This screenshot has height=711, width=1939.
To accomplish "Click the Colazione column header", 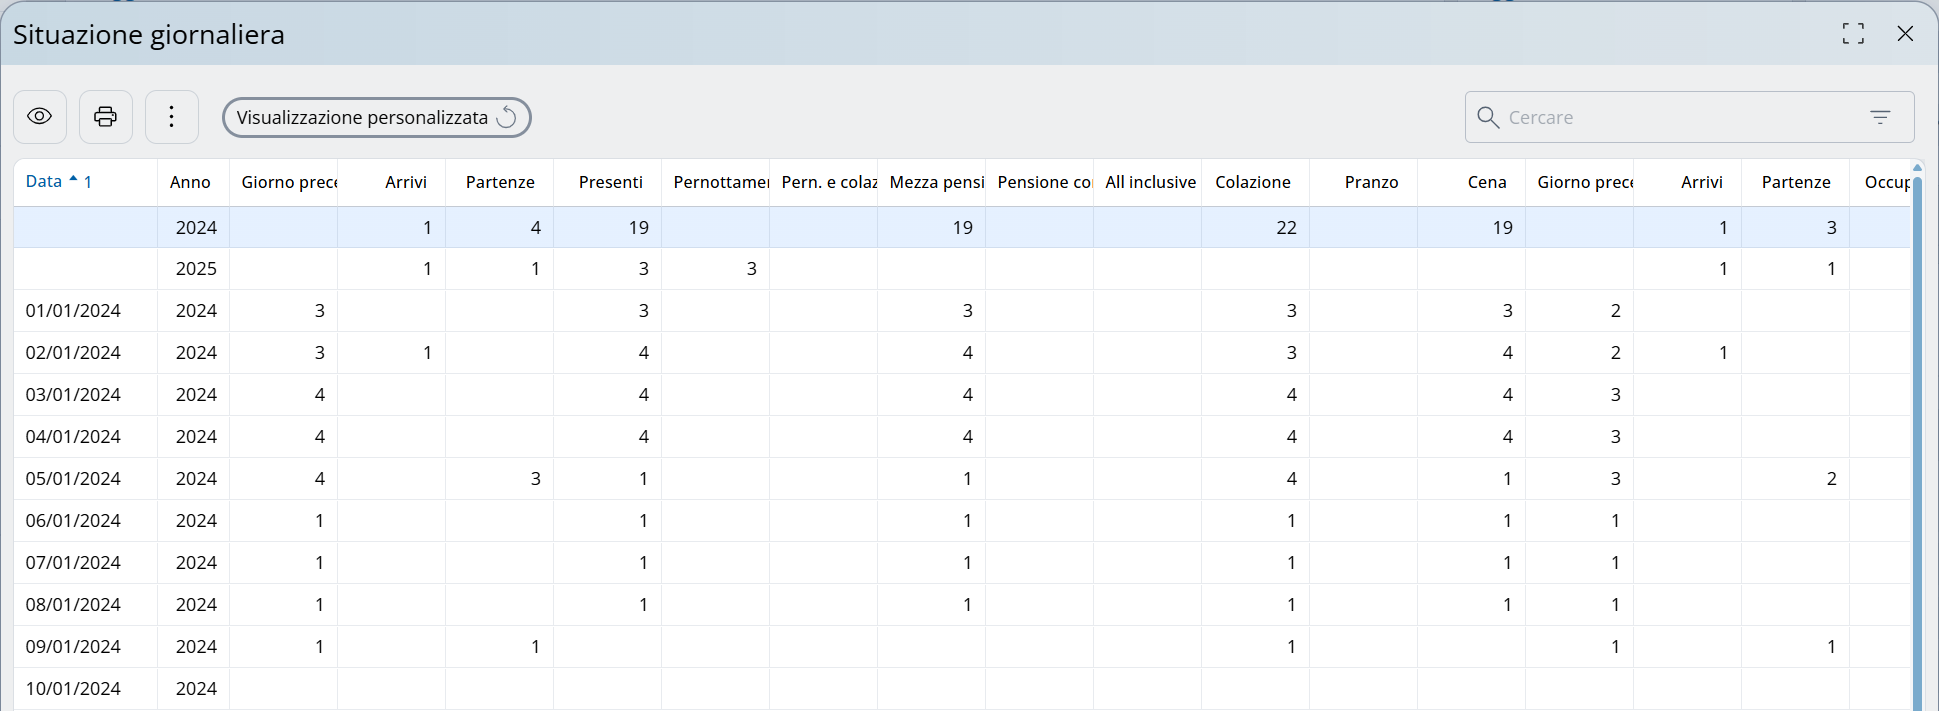I will point(1252,182).
